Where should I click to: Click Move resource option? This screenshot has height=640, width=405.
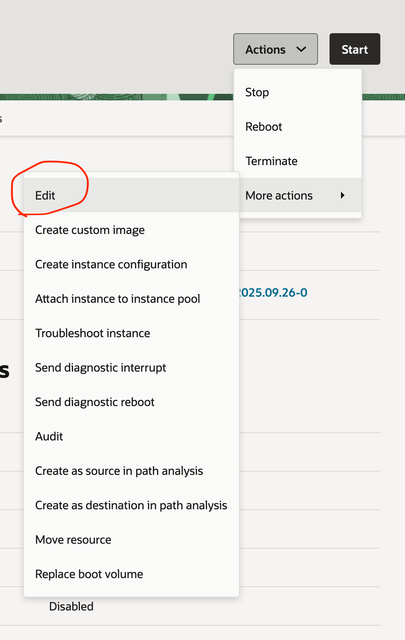pyautogui.click(x=131, y=540)
